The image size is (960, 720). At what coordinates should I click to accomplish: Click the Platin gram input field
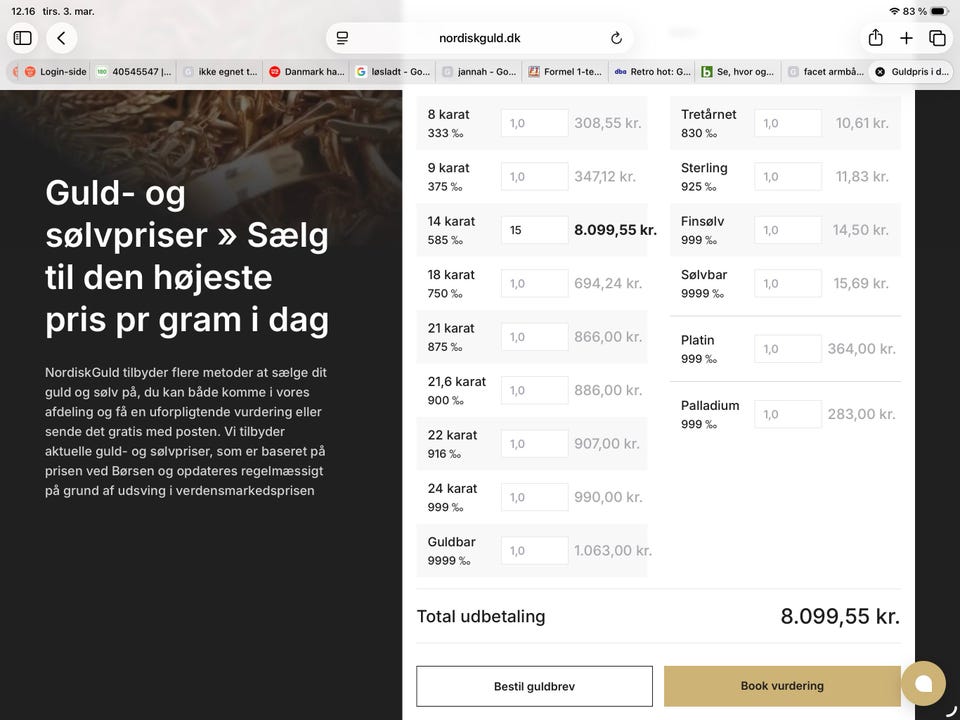point(788,349)
